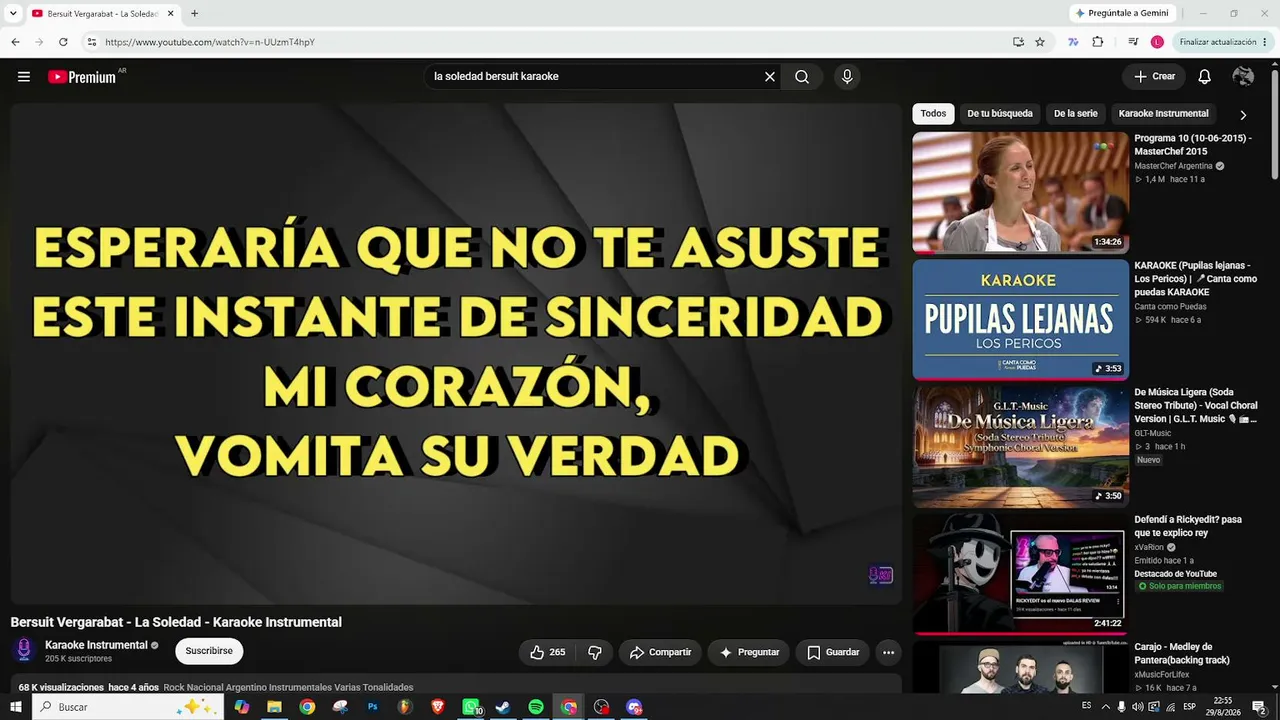The image size is (1280, 720).
Task: Open Spotify from the taskbar
Action: click(x=536, y=707)
